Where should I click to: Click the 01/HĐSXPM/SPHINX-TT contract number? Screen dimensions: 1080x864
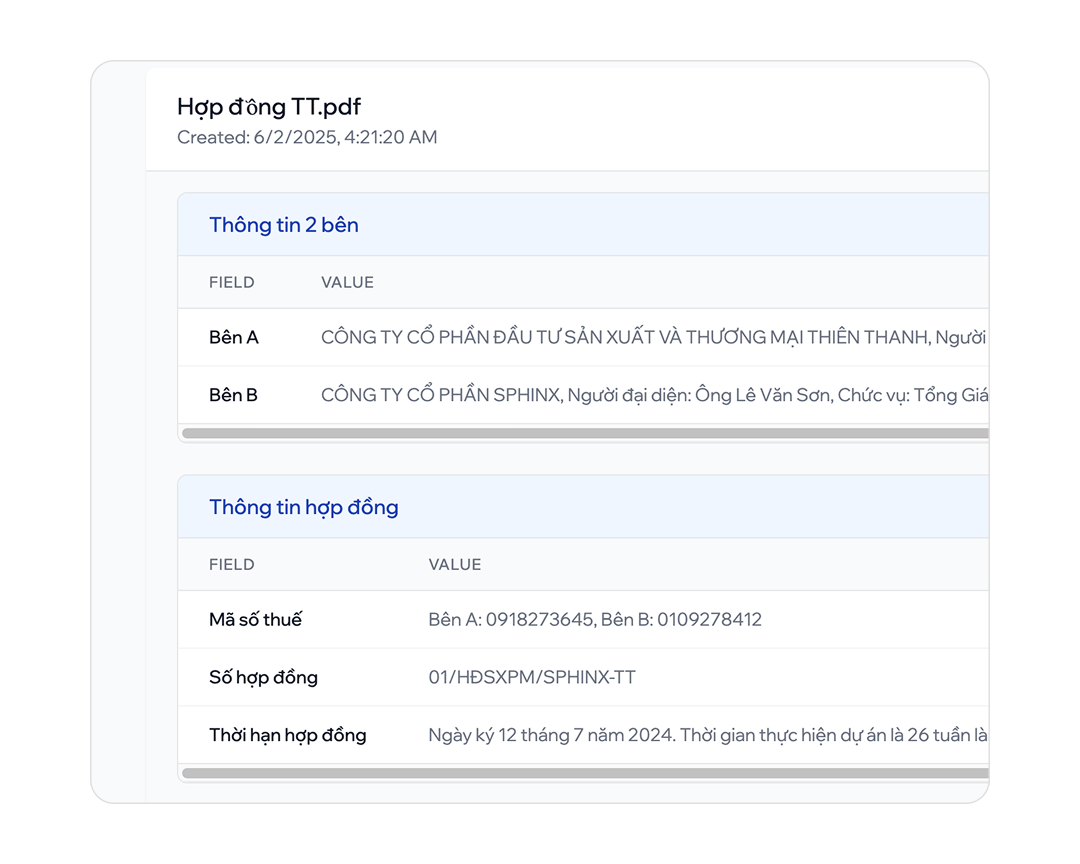[x=532, y=677]
